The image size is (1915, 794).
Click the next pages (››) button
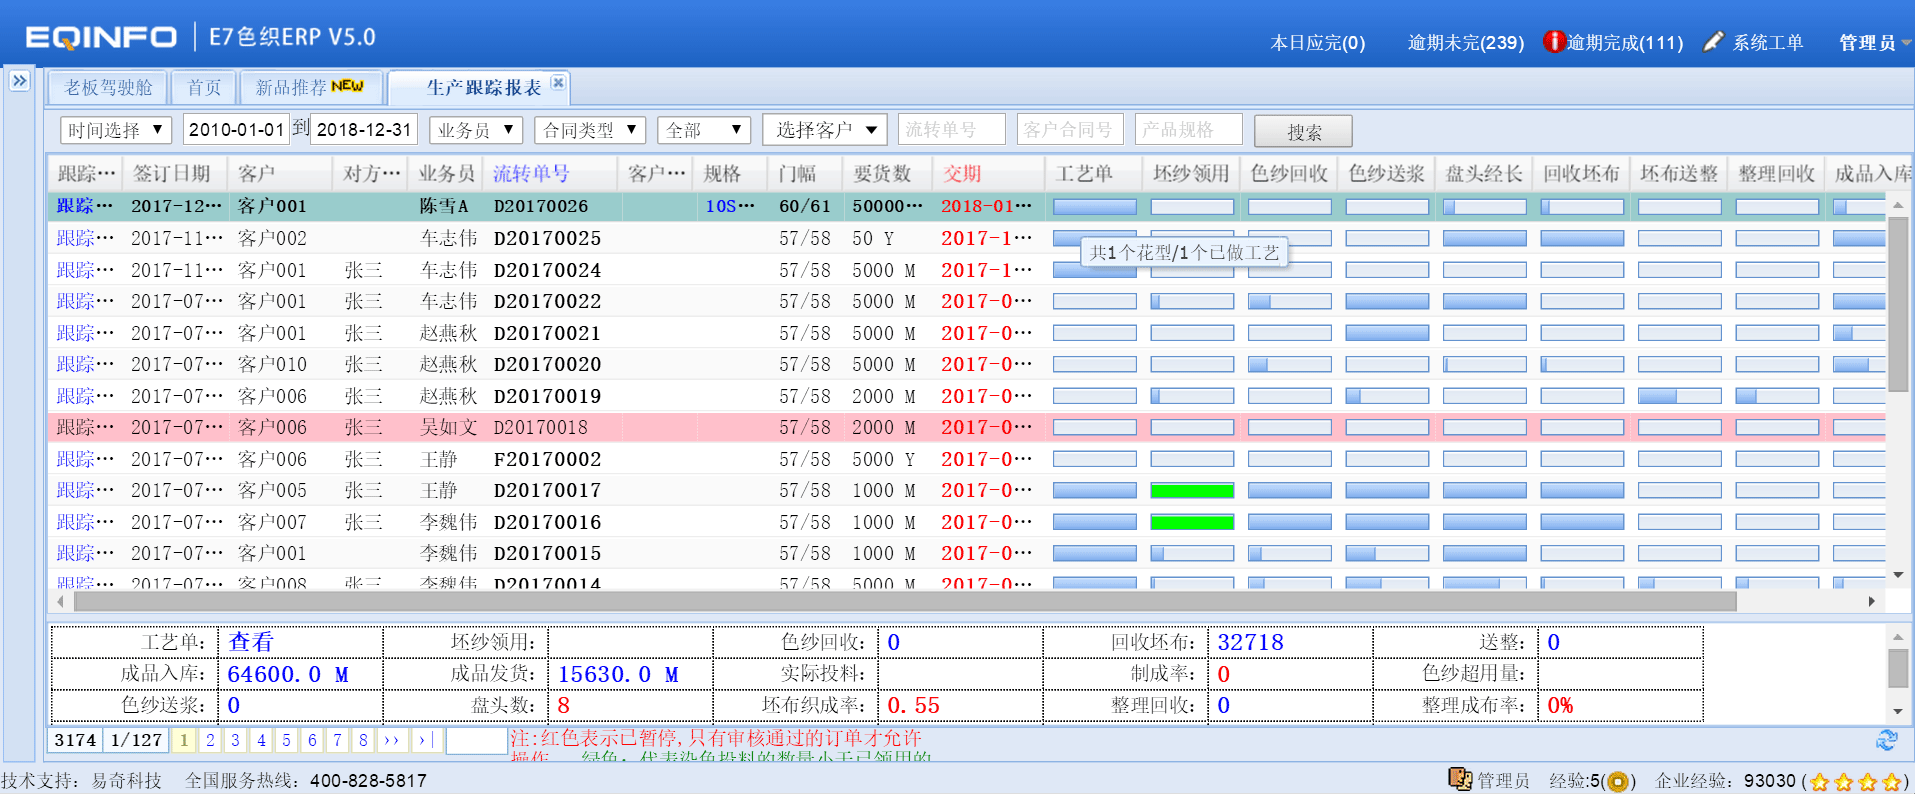click(x=392, y=740)
